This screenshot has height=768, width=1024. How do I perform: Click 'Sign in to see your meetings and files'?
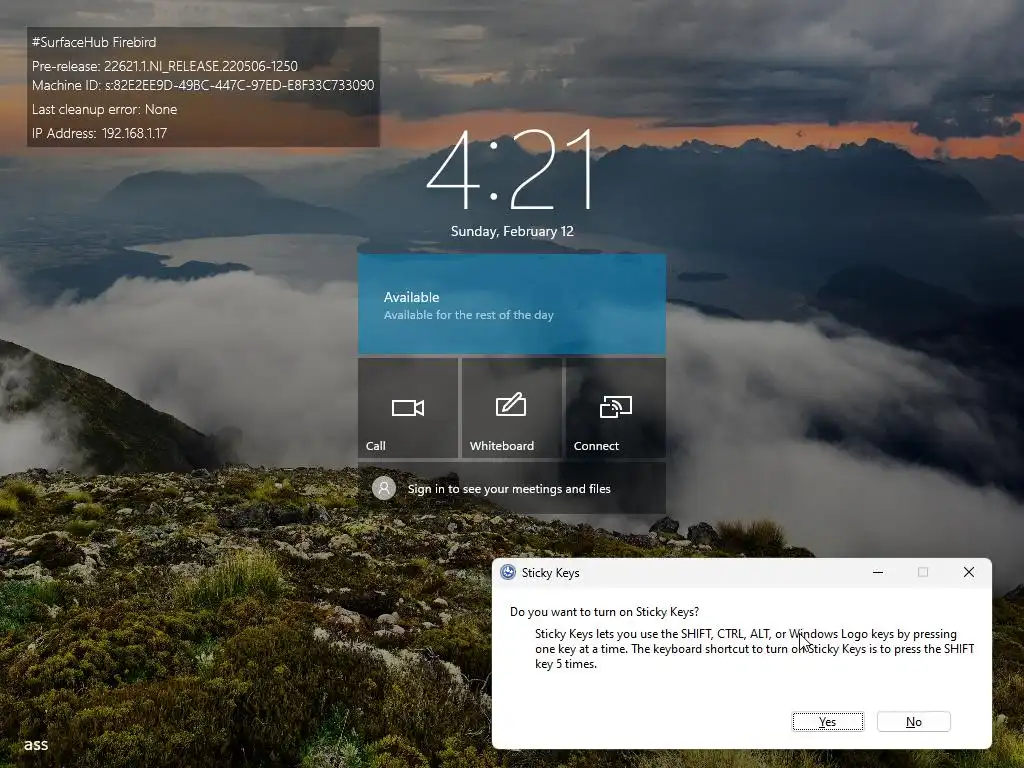click(x=509, y=488)
